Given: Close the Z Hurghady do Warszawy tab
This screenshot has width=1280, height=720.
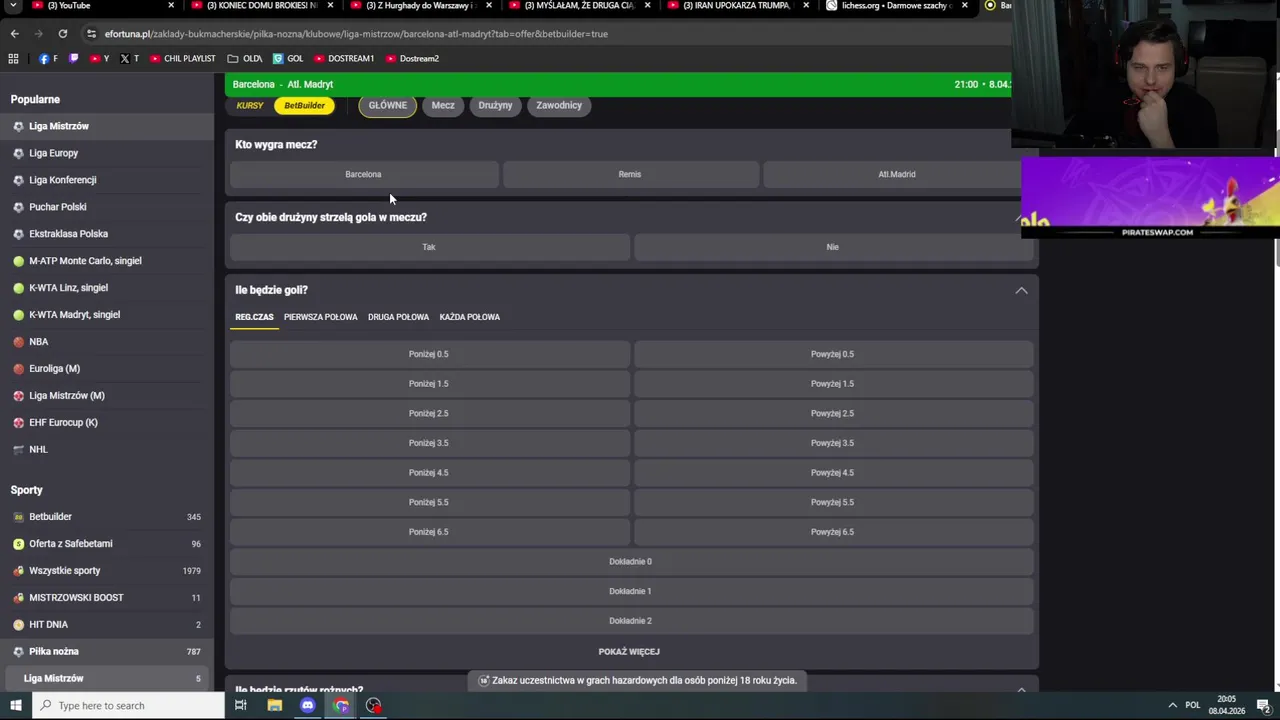Looking at the screenshot, I should (489, 5).
